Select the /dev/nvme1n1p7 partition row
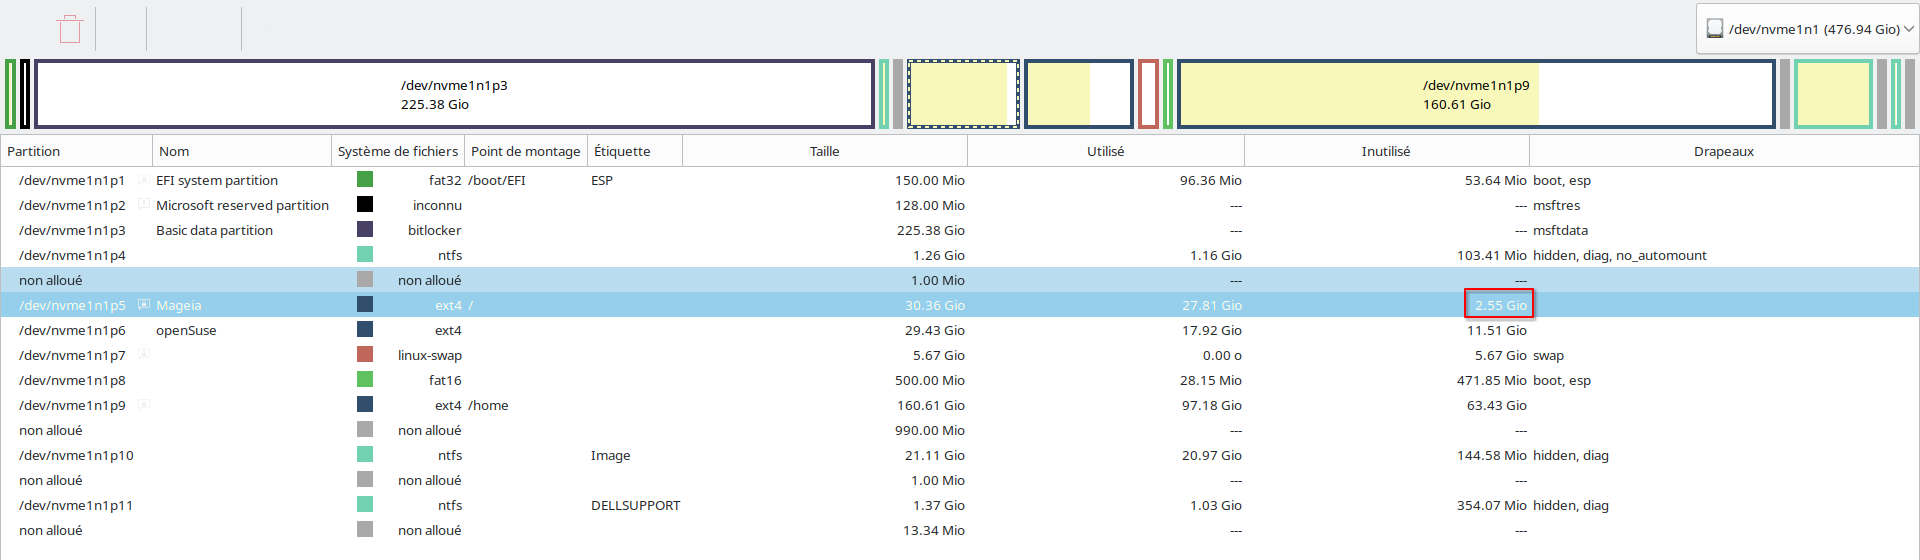1920x560 pixels. (x=960, y=355)
